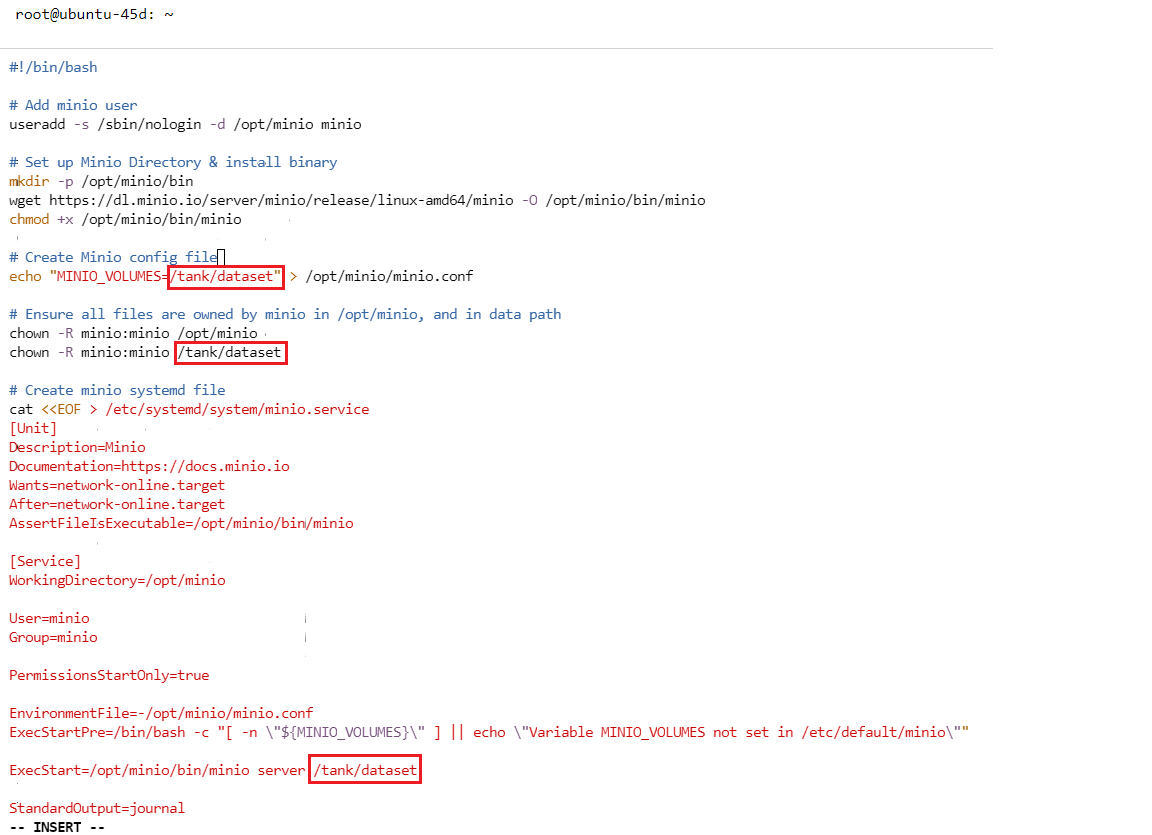Click the 'PermissionsStartOnly=true' line
The width and height of the screenshot is (1152, 835).
(109, 675)
